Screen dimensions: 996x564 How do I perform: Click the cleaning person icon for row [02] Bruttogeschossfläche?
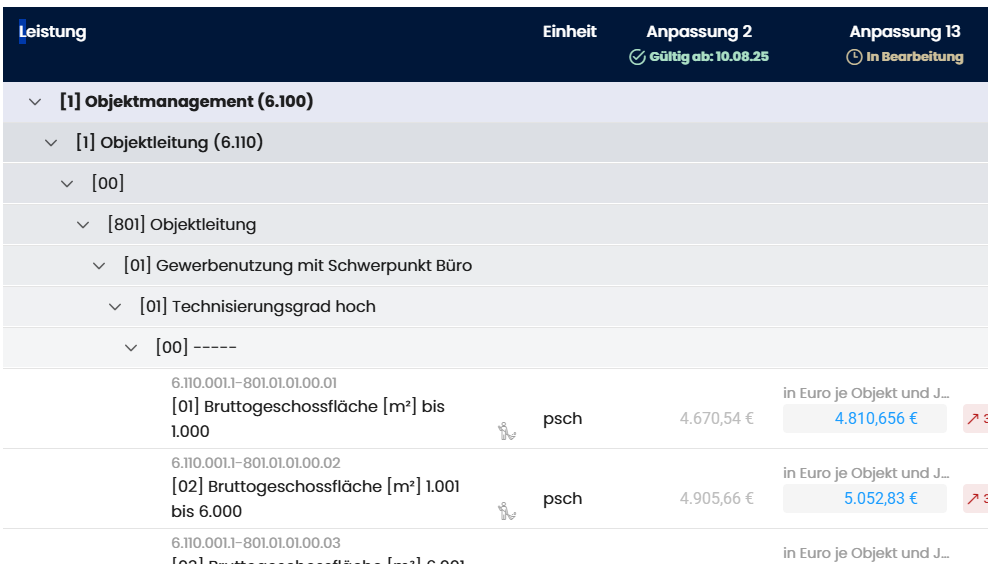[507, 511]
